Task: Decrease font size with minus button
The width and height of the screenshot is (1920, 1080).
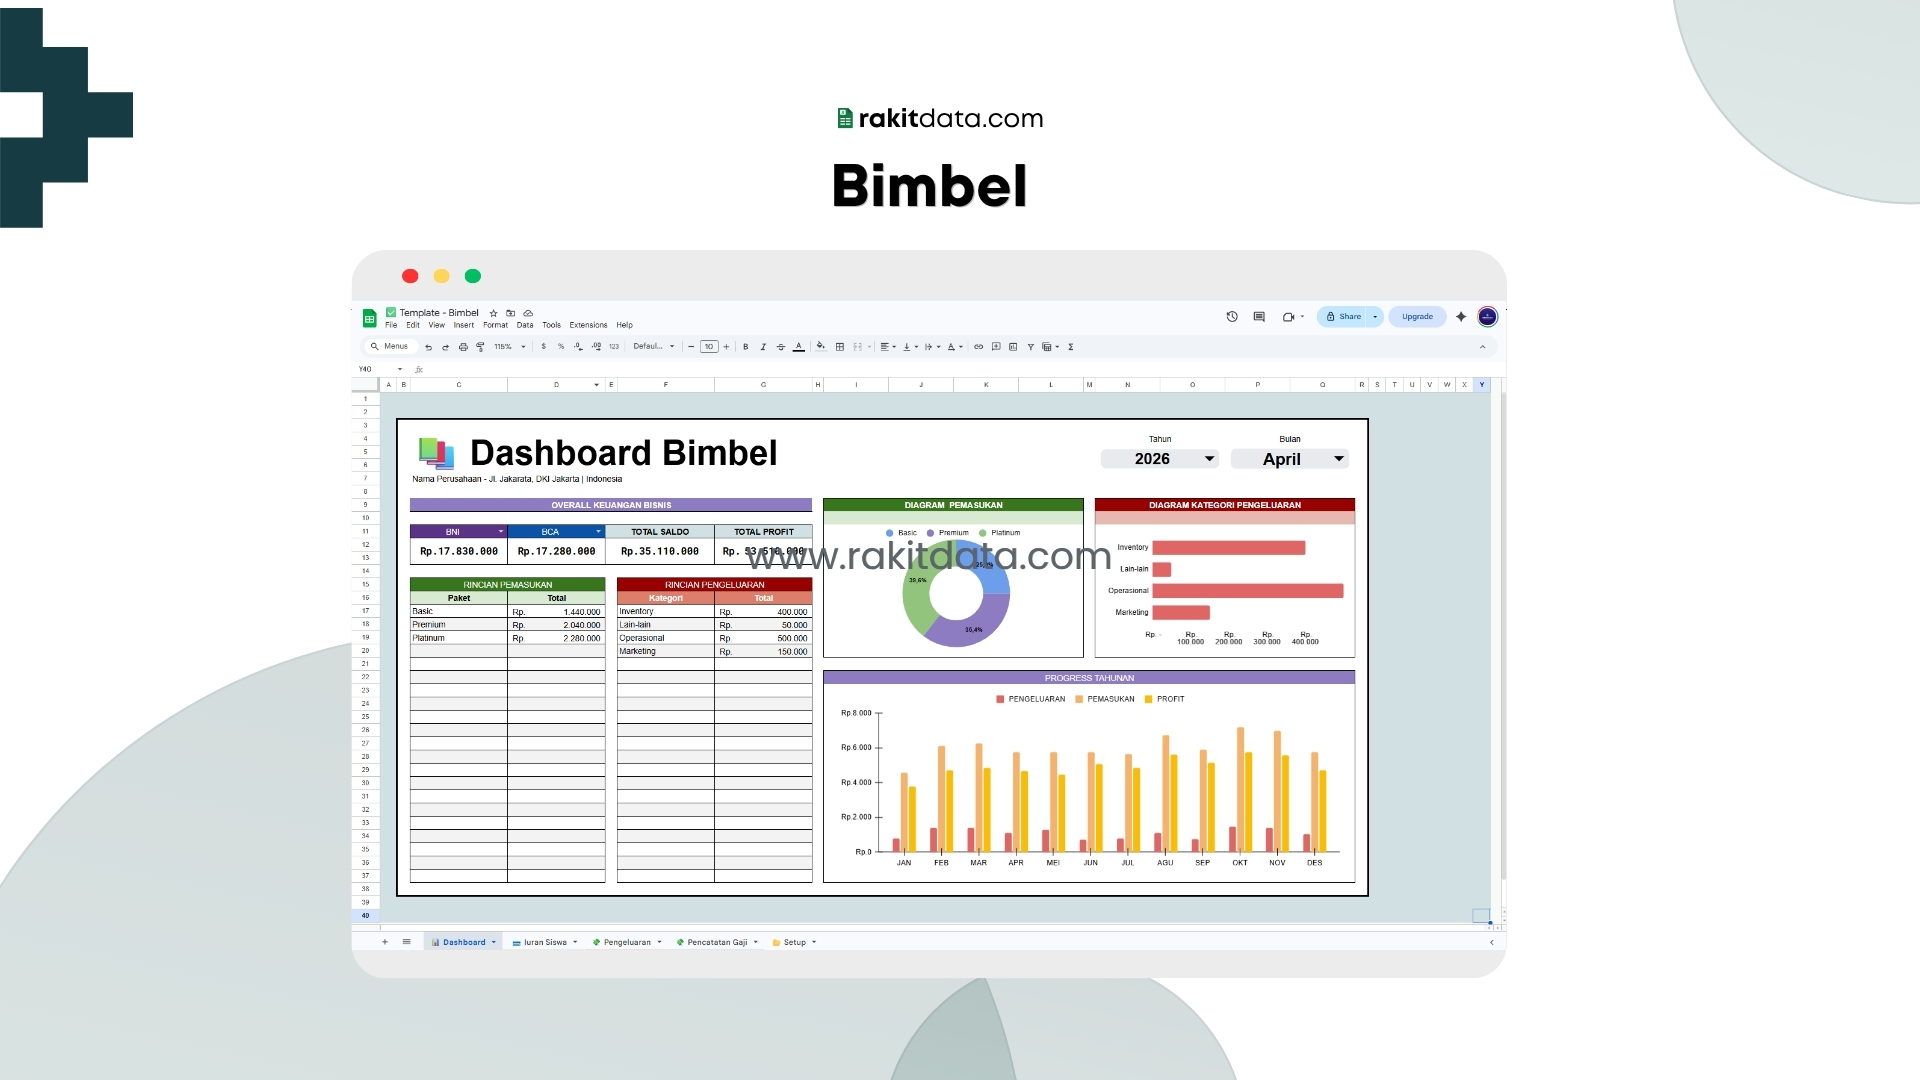Action: (x=691, y=346)
